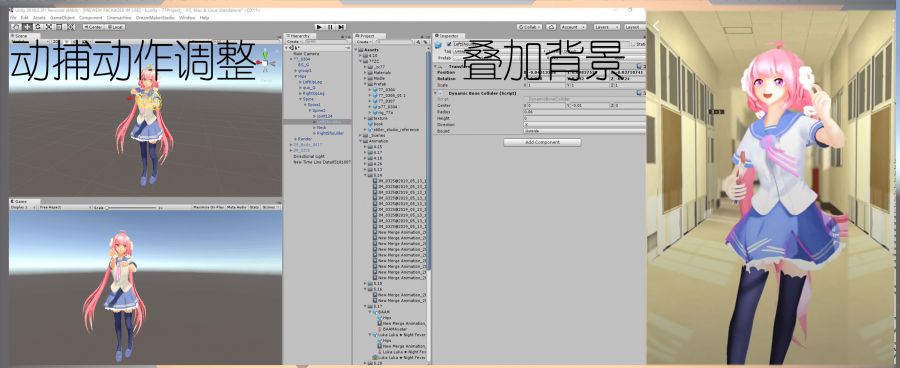Viewport: 900px width, 368px height.
Task: Open the Component menu
Action: 91,18
